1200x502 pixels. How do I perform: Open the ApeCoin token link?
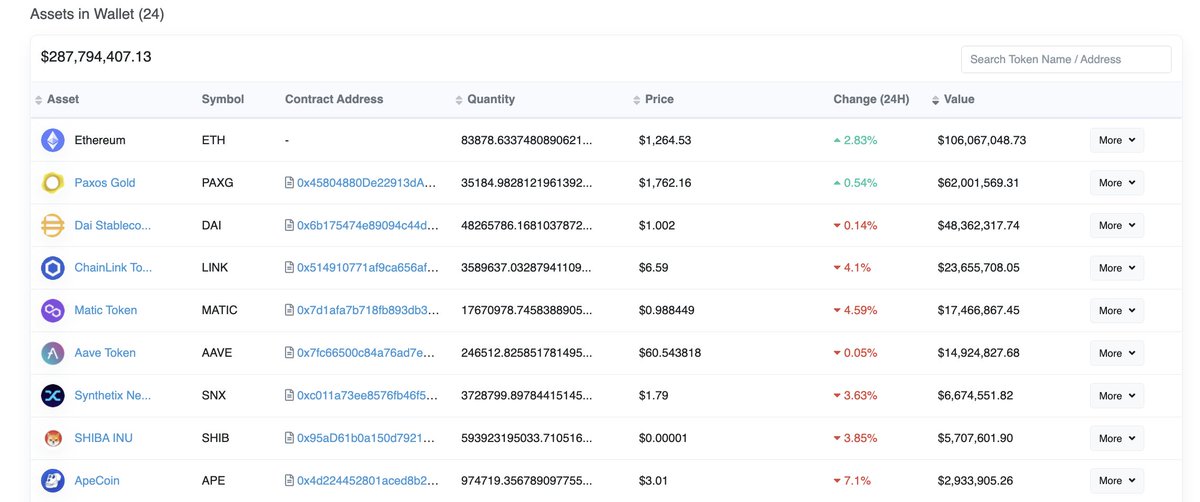point(97,480)
